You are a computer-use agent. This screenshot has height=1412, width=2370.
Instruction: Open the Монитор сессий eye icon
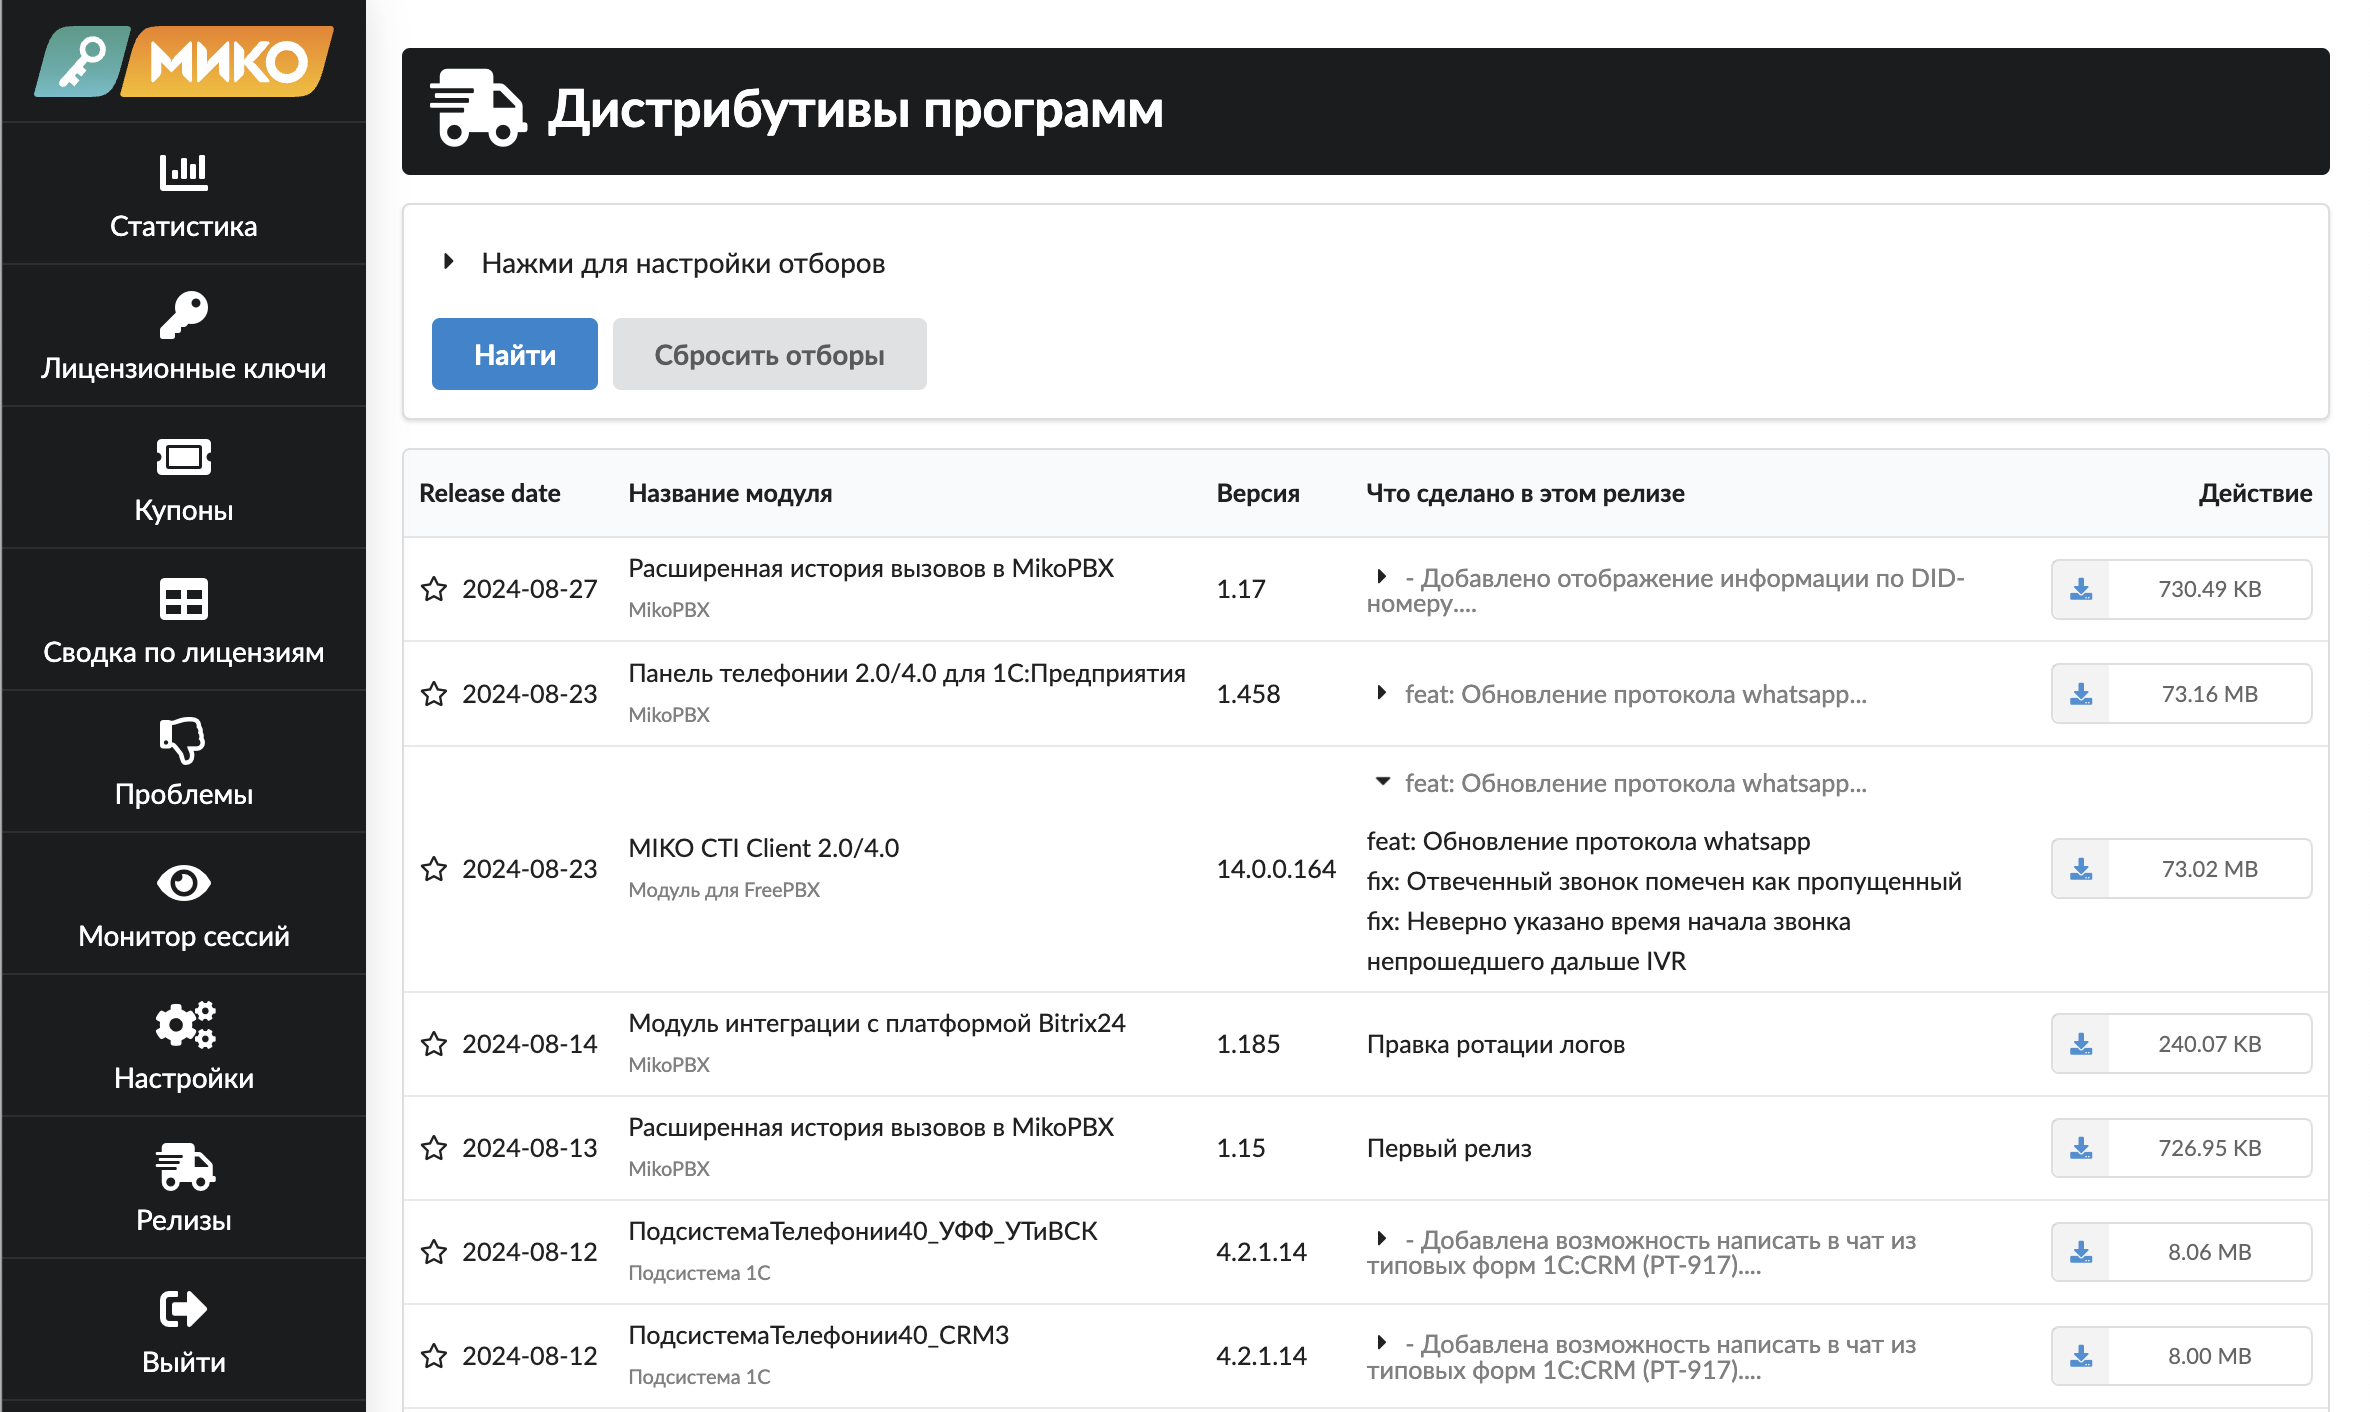click(184, 883)
